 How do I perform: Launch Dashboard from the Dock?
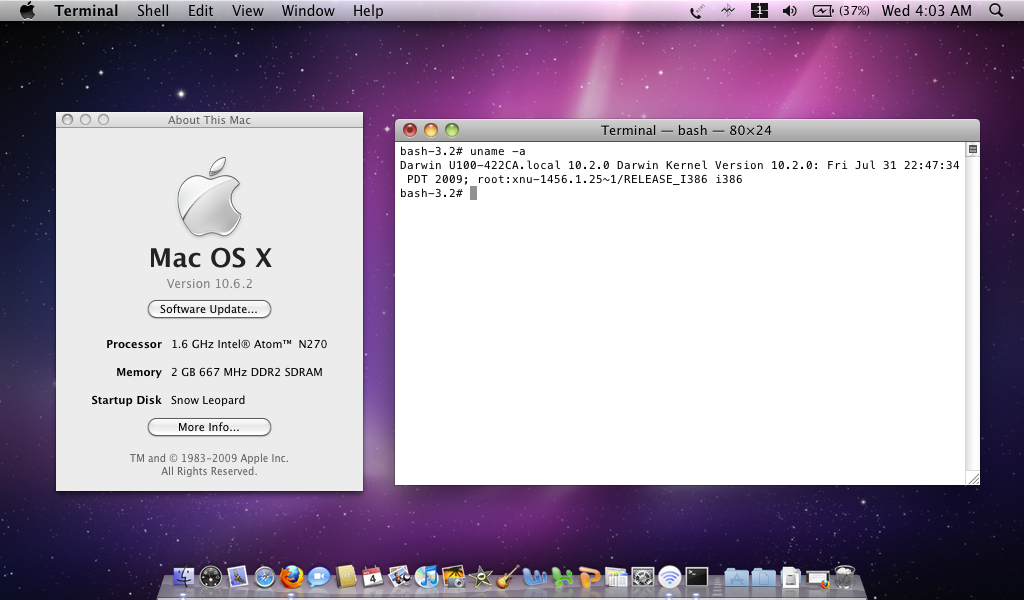211,576
